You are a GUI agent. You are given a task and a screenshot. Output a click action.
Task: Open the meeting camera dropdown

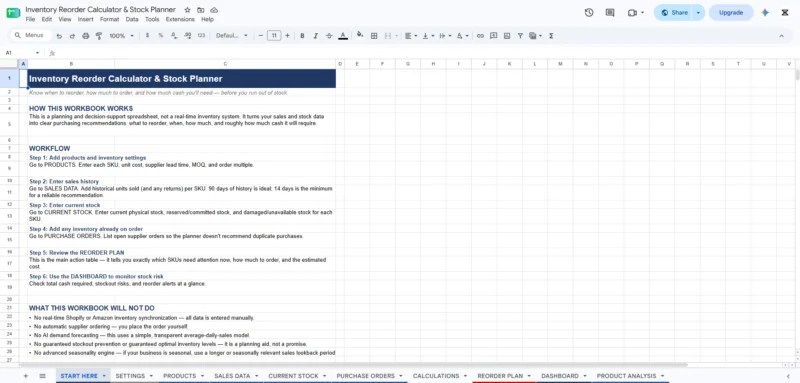(642, 13)
